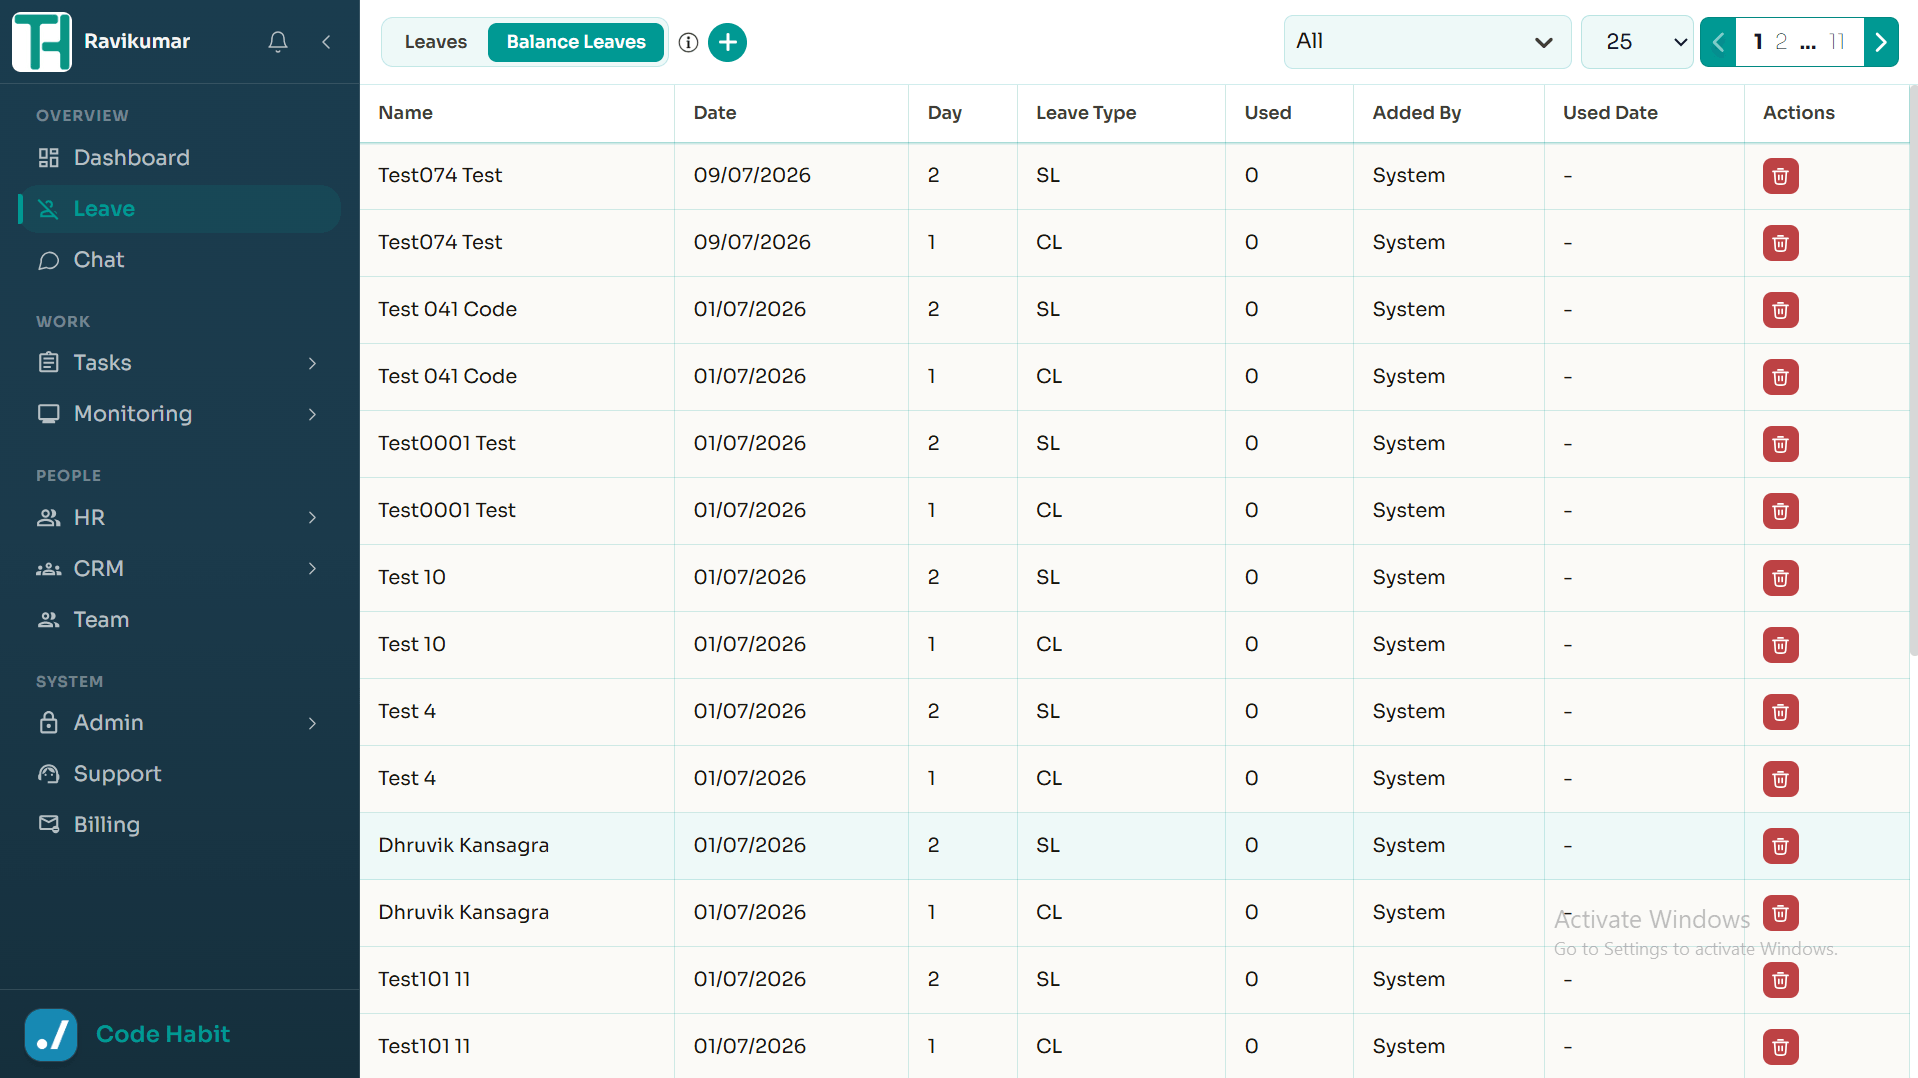Open Dashboard from the sidebar
The width and height of the screenshot is (1918, 1078).
click(x=180, y=158)
